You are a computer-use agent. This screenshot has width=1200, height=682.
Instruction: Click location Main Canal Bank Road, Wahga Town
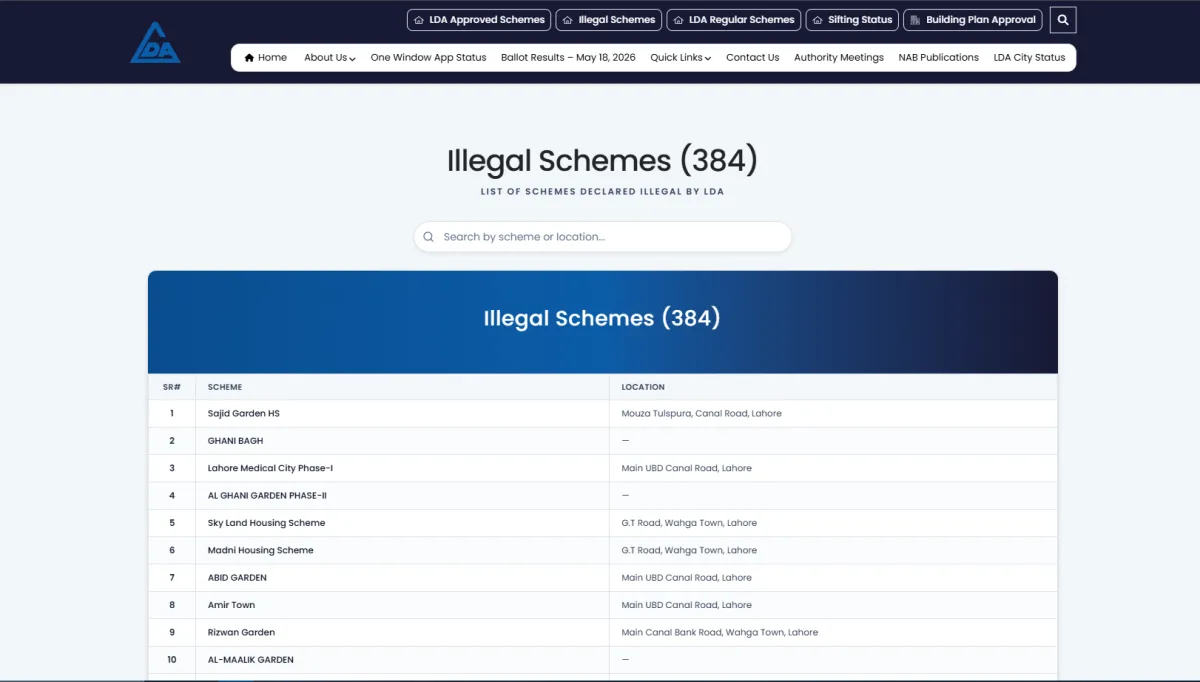(x=719, y=632)
